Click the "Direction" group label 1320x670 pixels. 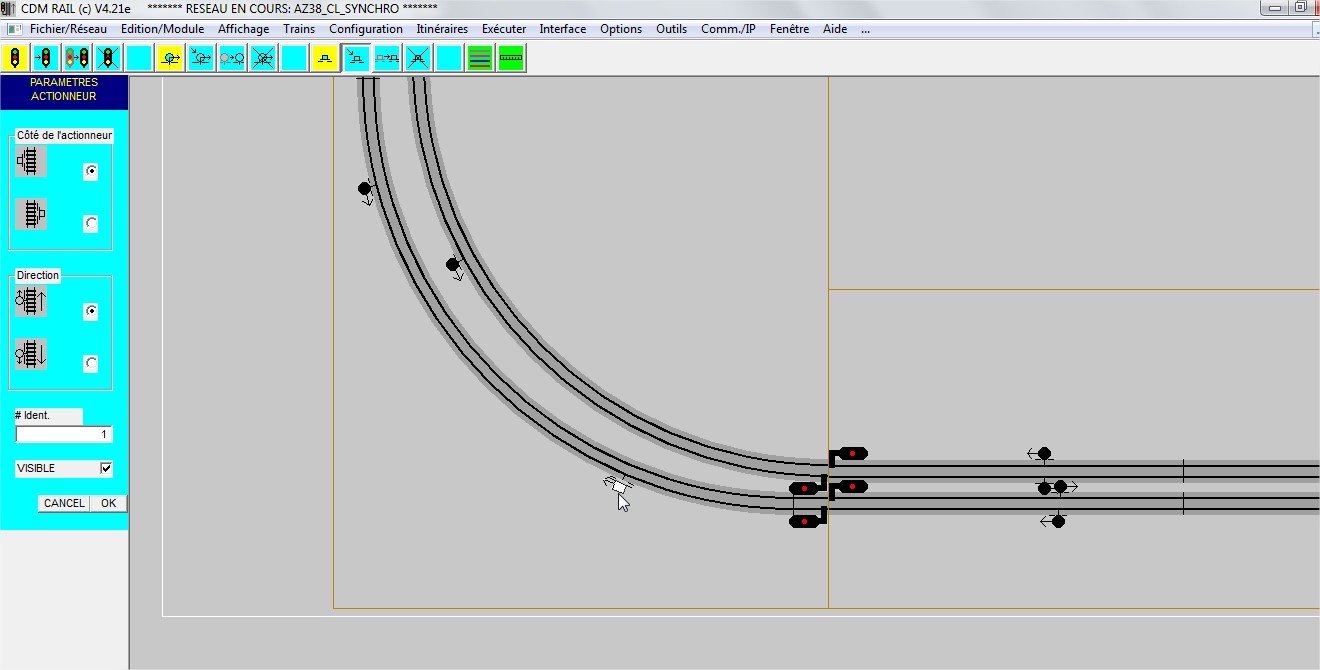tap(38, 275)
